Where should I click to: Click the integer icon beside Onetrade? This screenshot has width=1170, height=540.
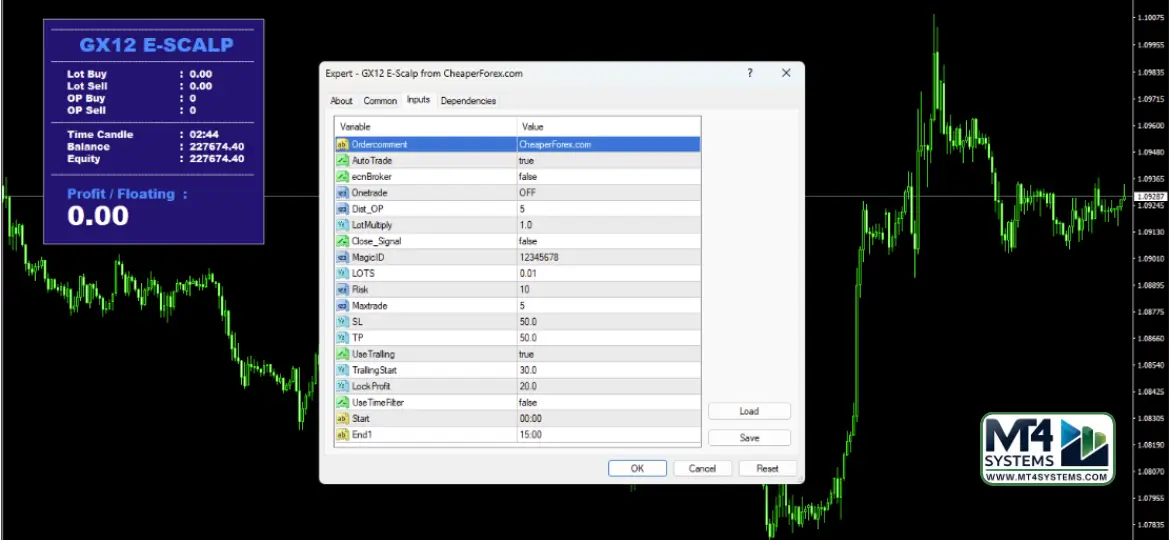pos(342,192)
